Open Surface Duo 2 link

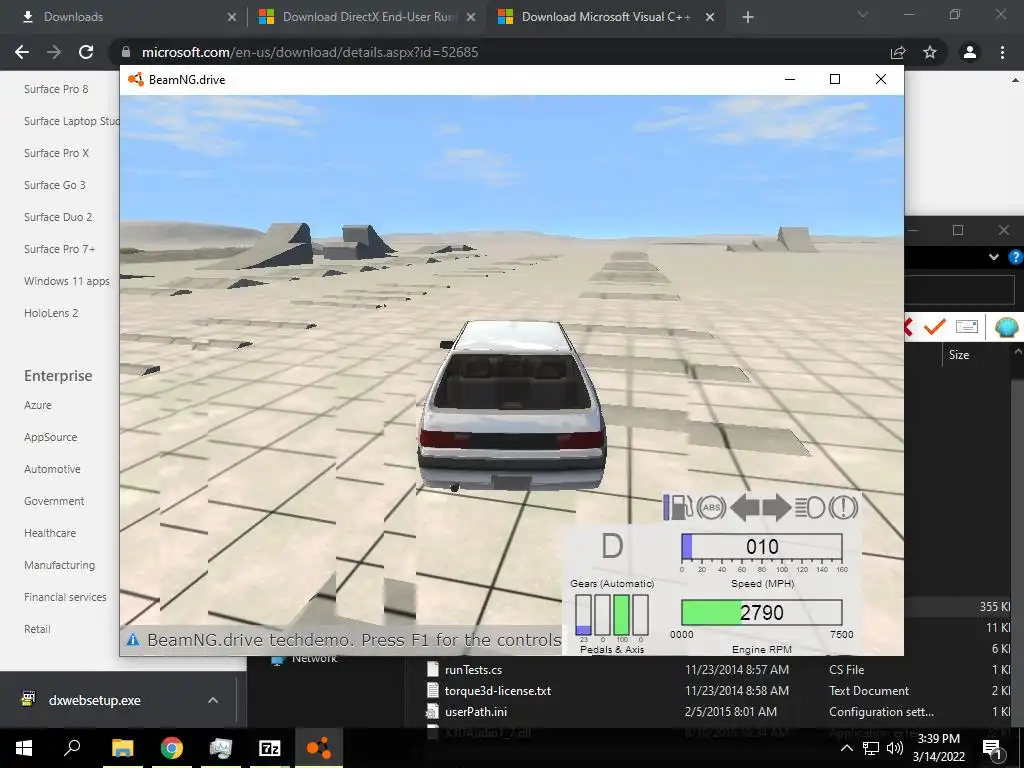(58, 217)
